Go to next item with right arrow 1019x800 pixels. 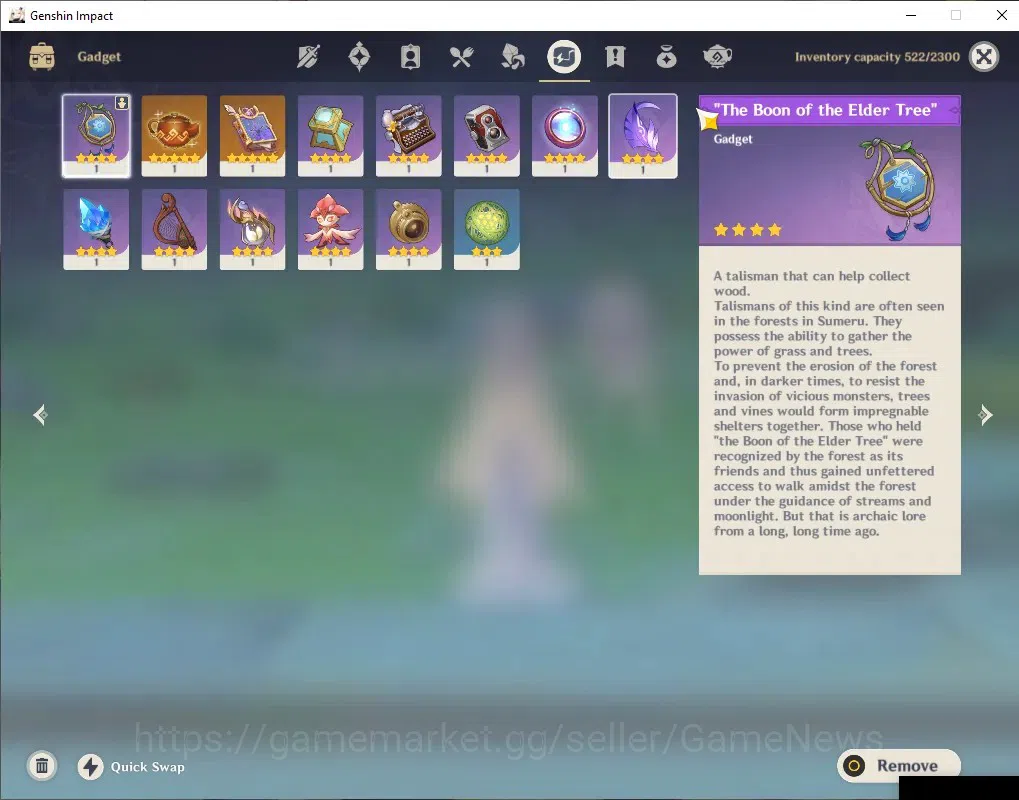click(985, 415)
